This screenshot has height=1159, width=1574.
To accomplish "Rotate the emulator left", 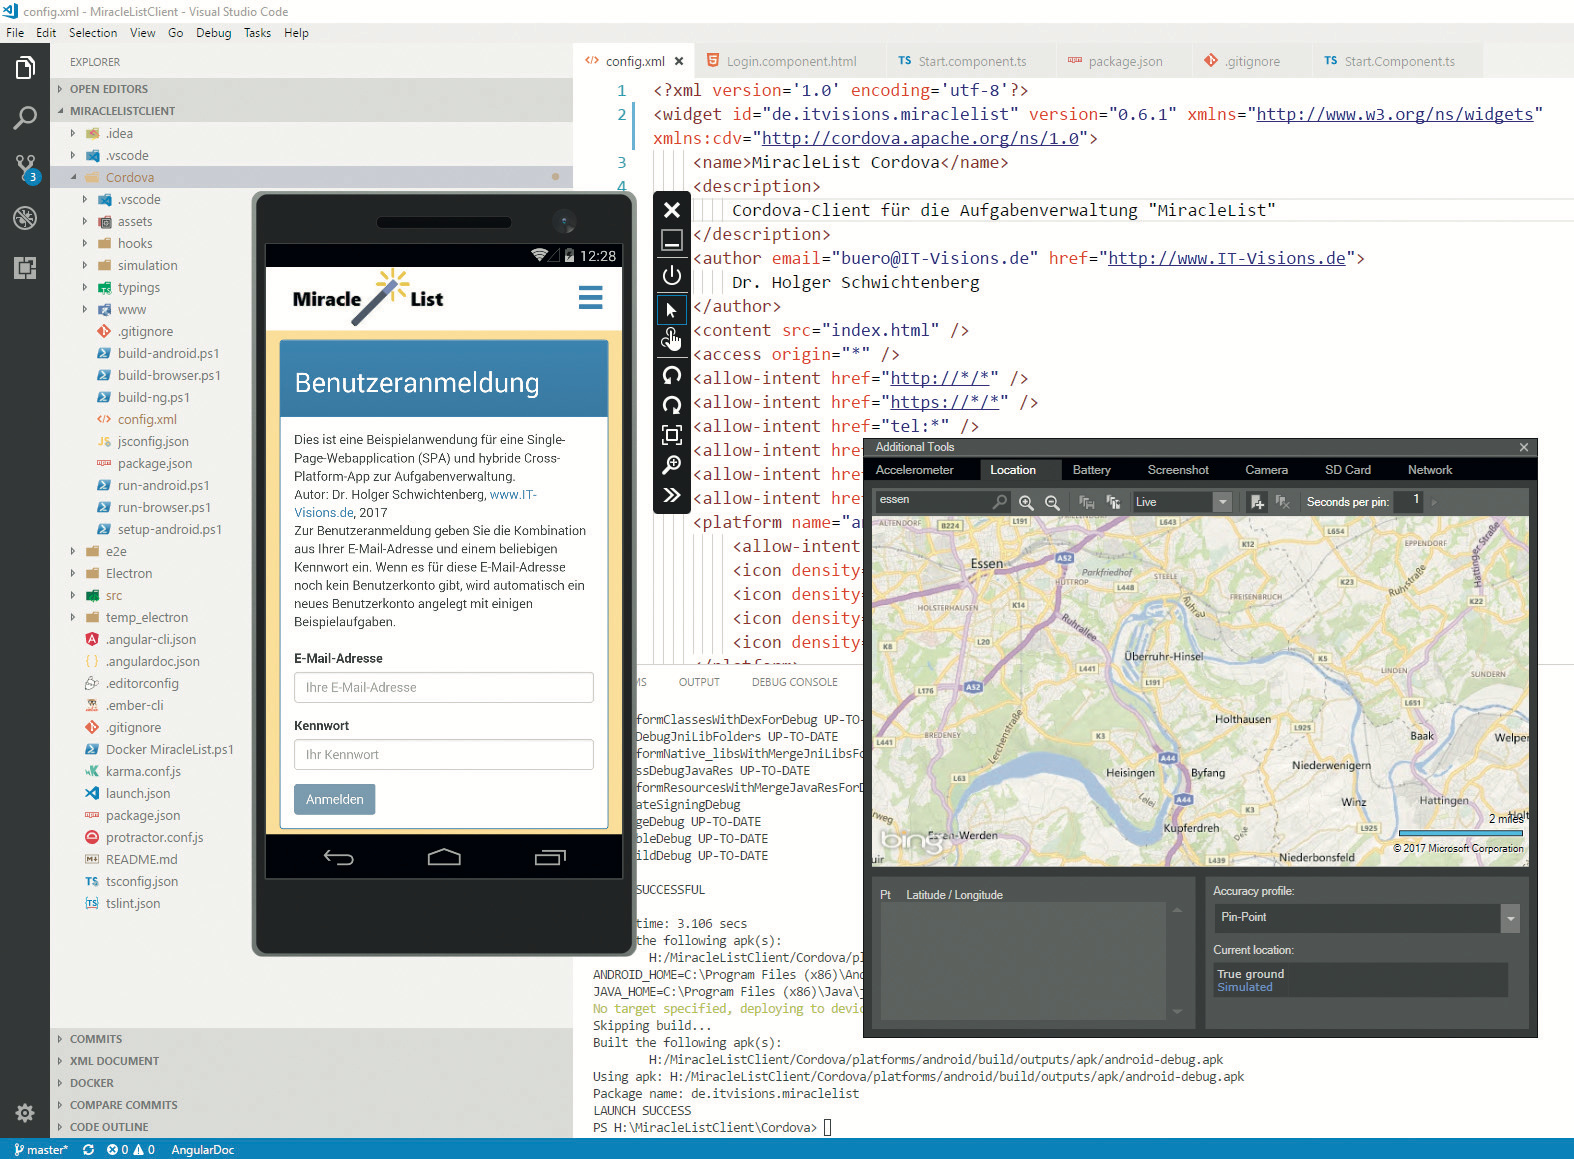I will 672,374.
